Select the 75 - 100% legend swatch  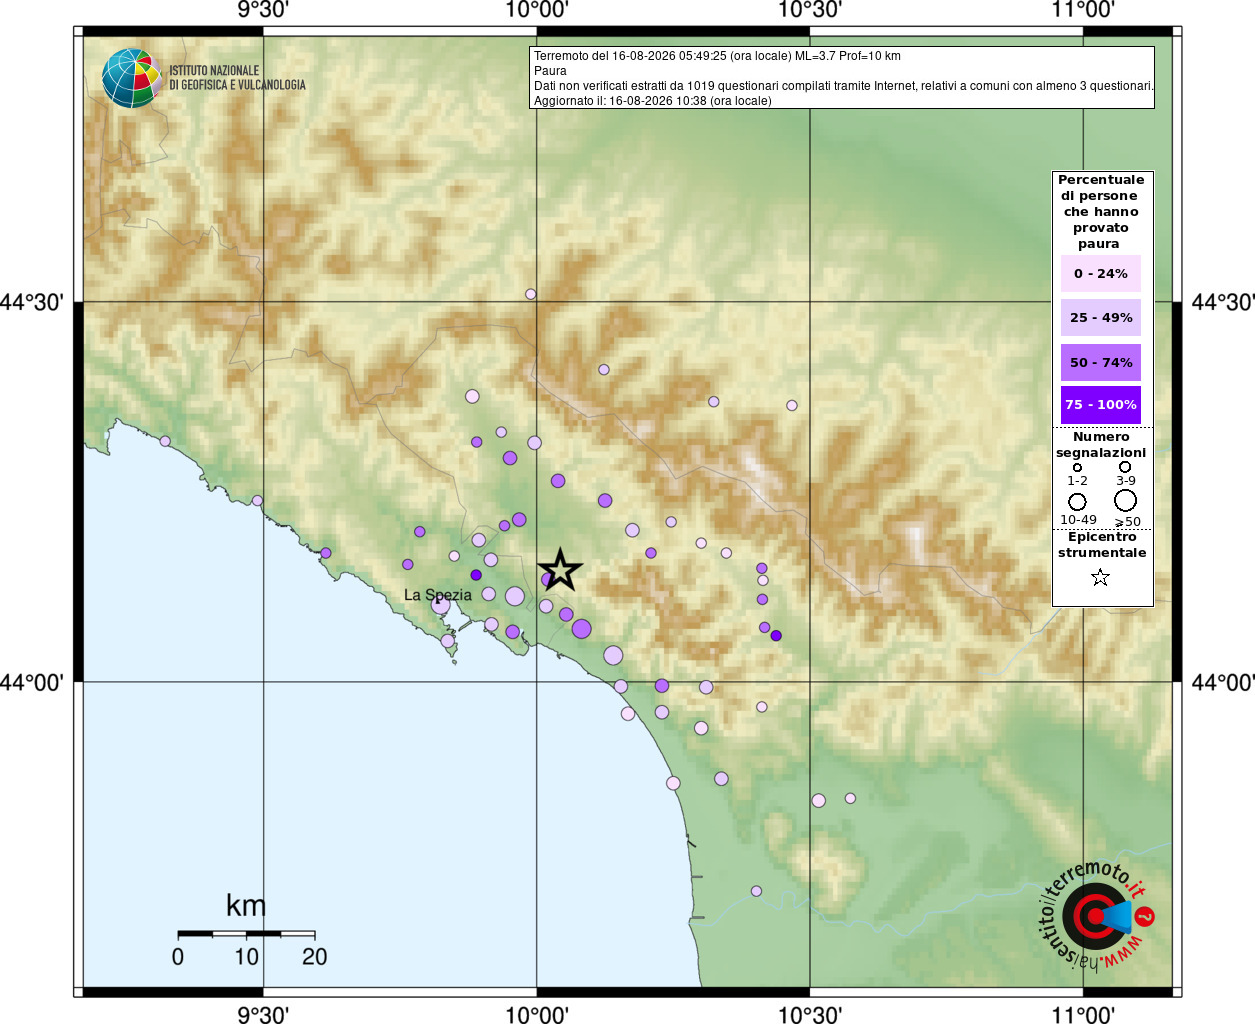[x=1100, y=405]
